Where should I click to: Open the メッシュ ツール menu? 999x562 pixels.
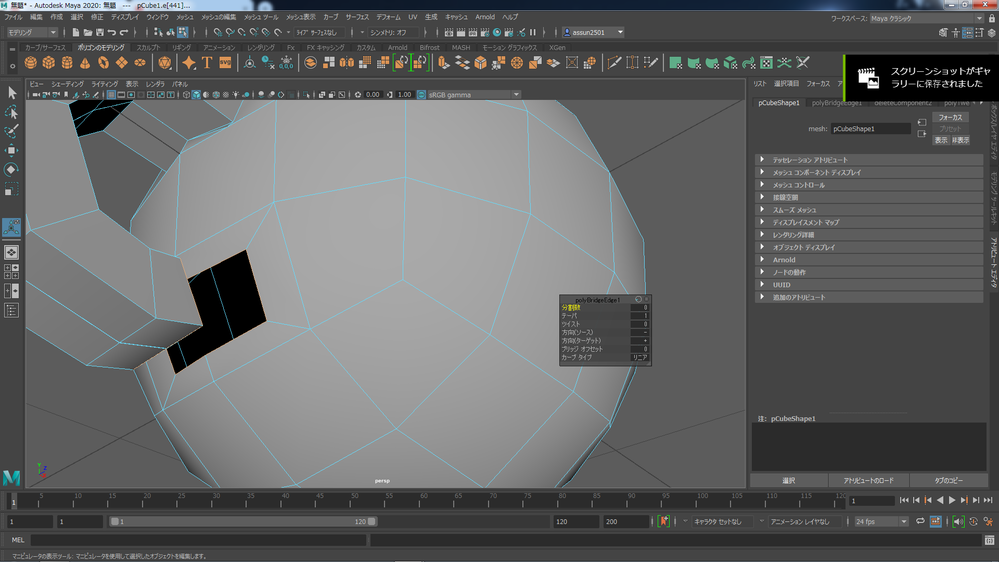pos(261,17)
